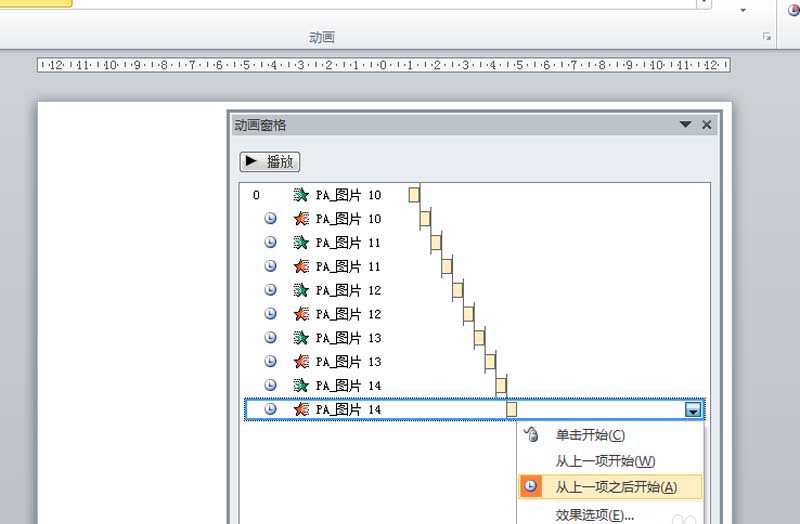Viewport: 800px width, 524px height.
Task: Click the red exit star of PA_图片 12
Action: (301, 314)
